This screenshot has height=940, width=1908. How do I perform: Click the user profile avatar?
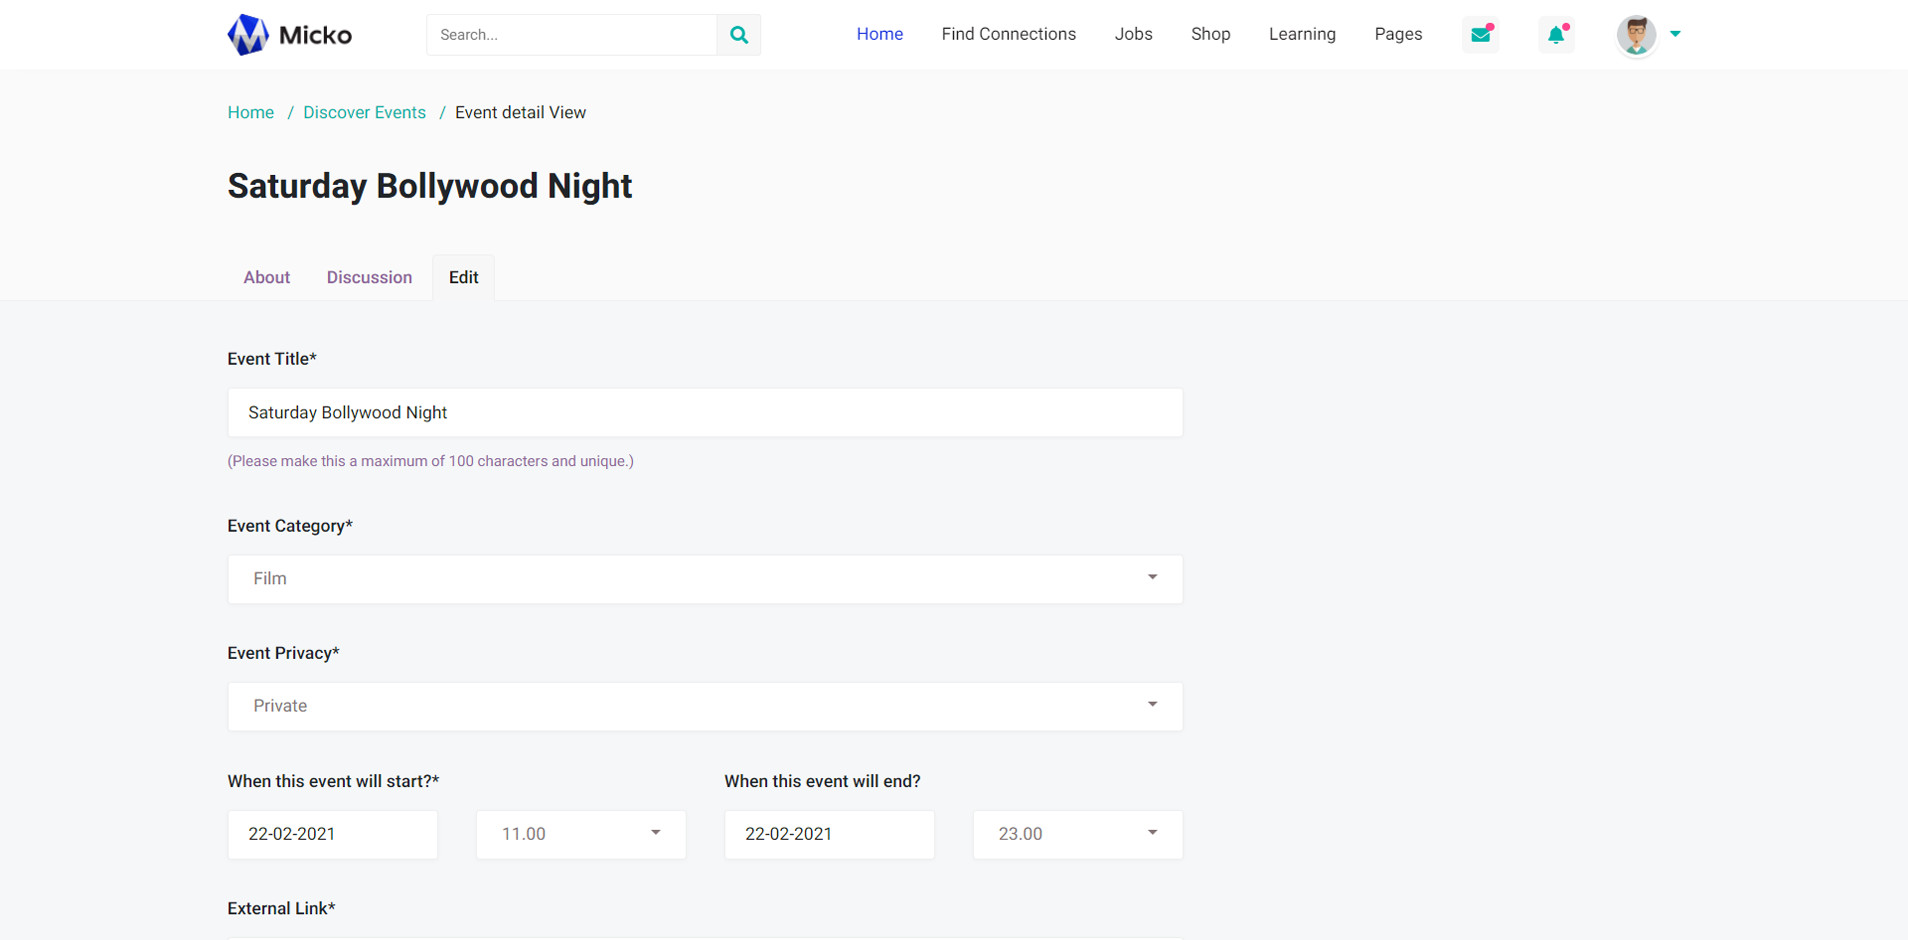point(1636,35)
